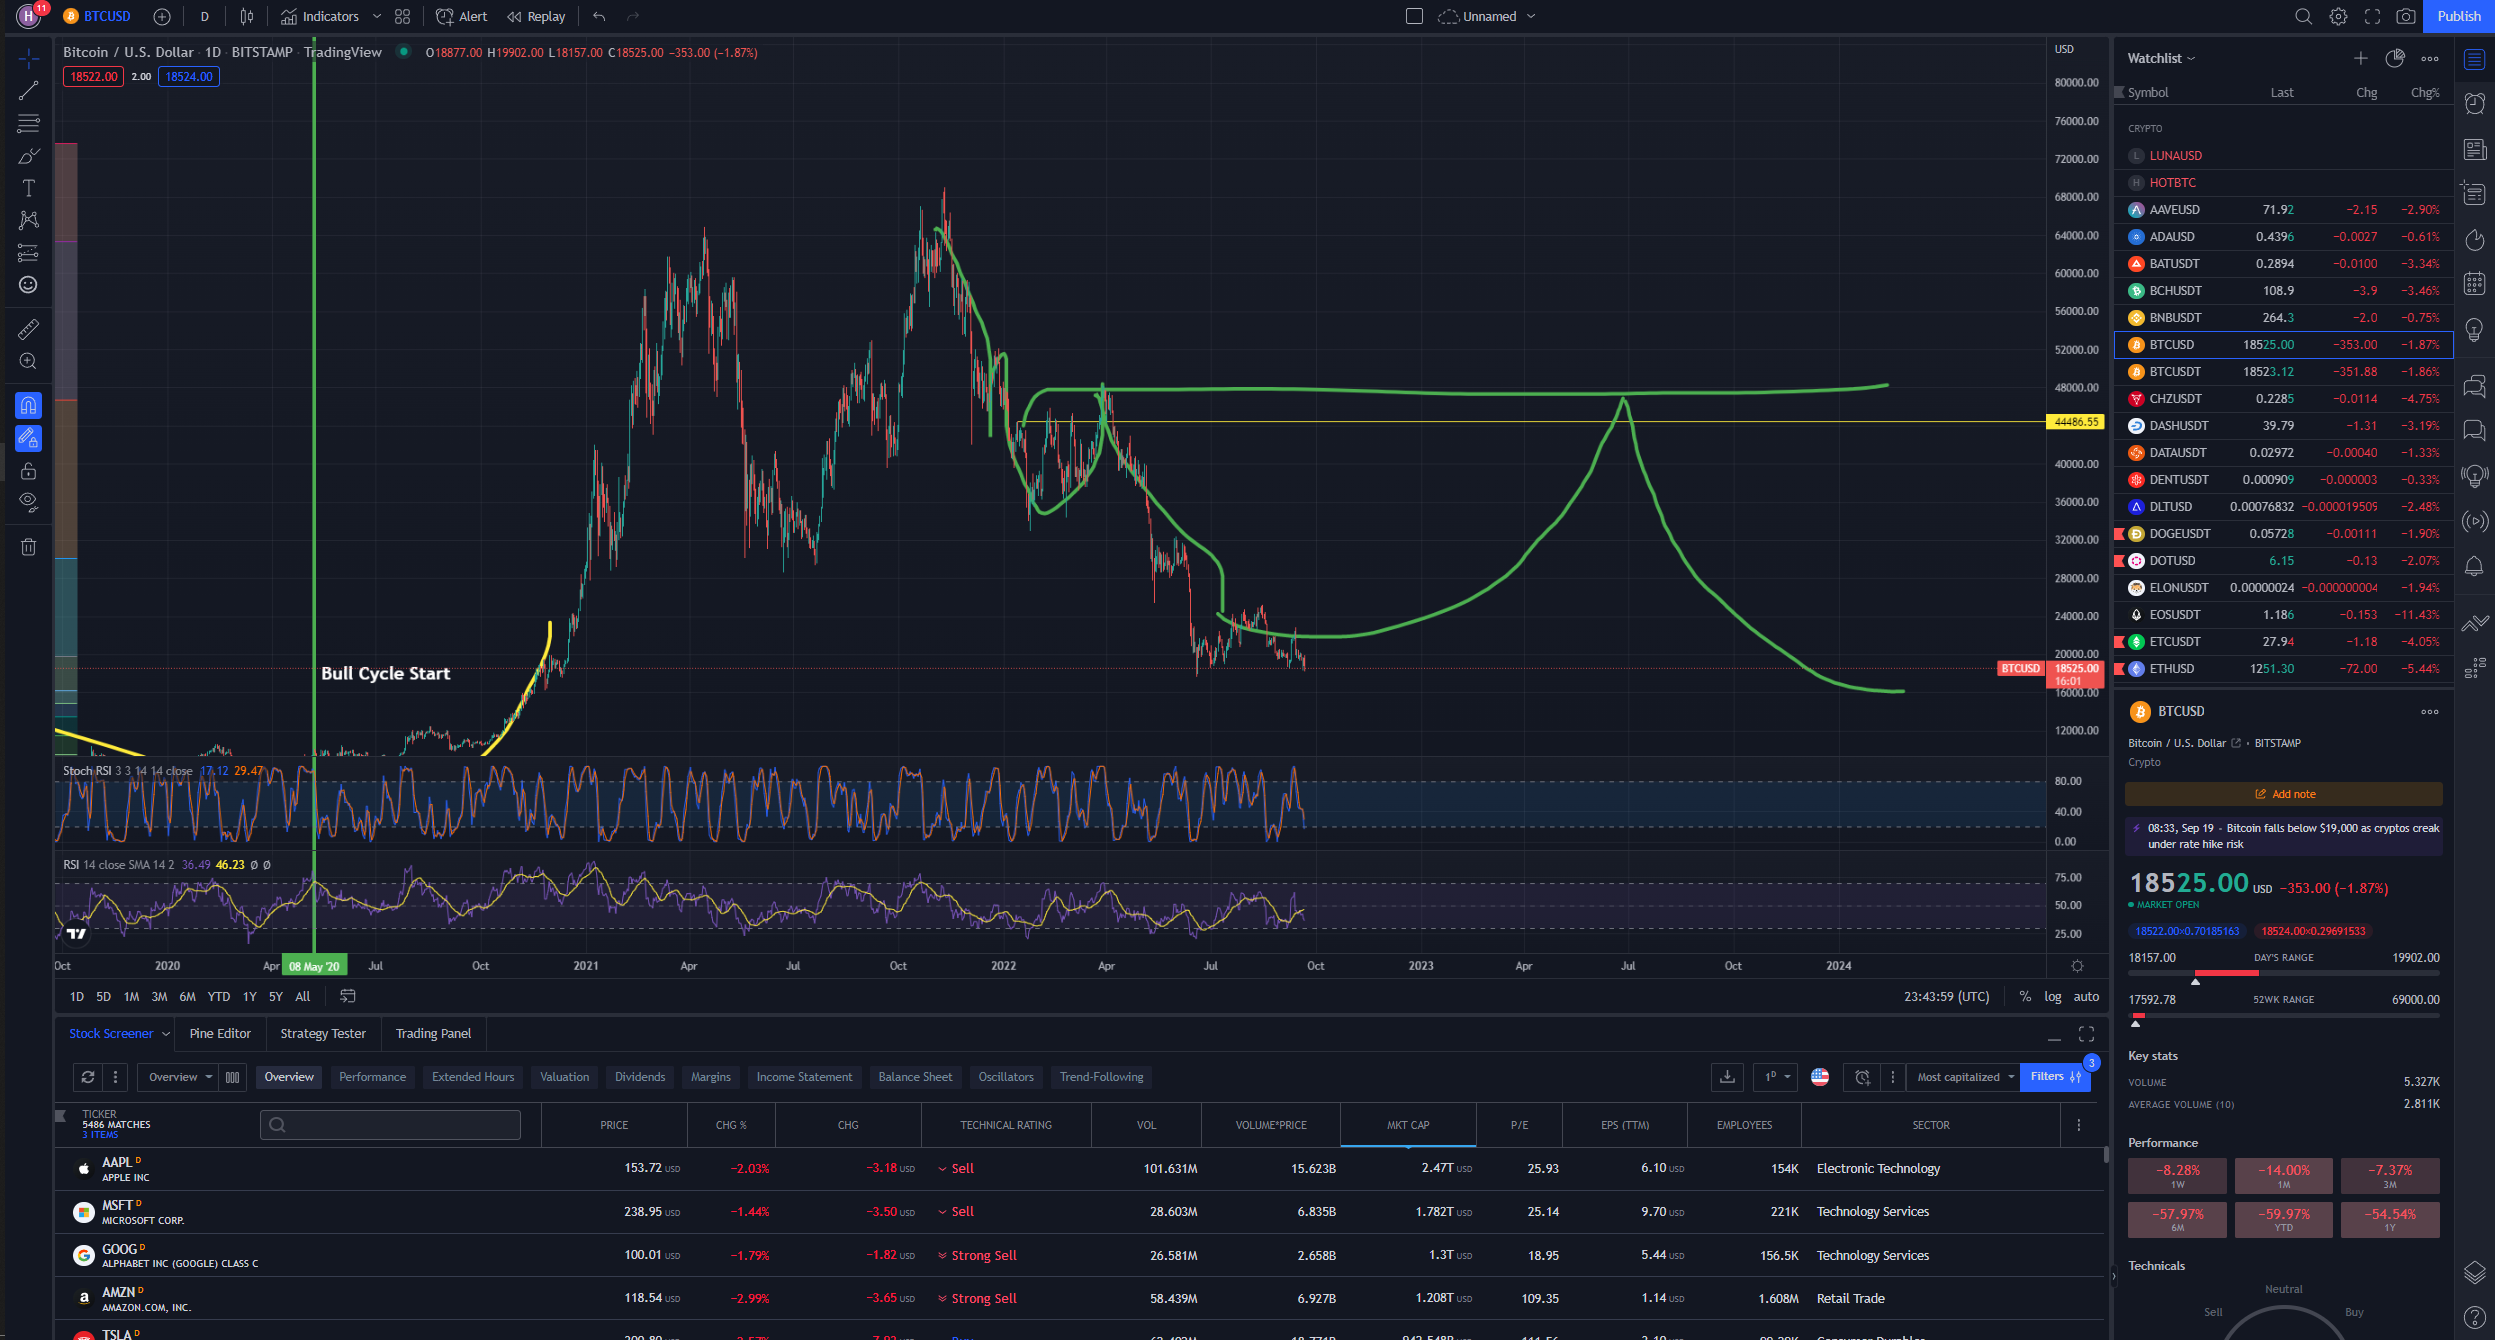Screen dimensions: 2495x1340
Task: Select the Text annotation tool
Action: pos(28,188)
